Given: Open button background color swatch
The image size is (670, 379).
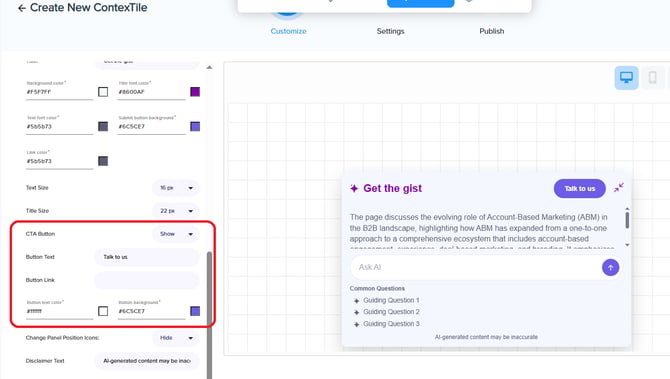Looking at the screenshot, I should (x=195, y=311).
